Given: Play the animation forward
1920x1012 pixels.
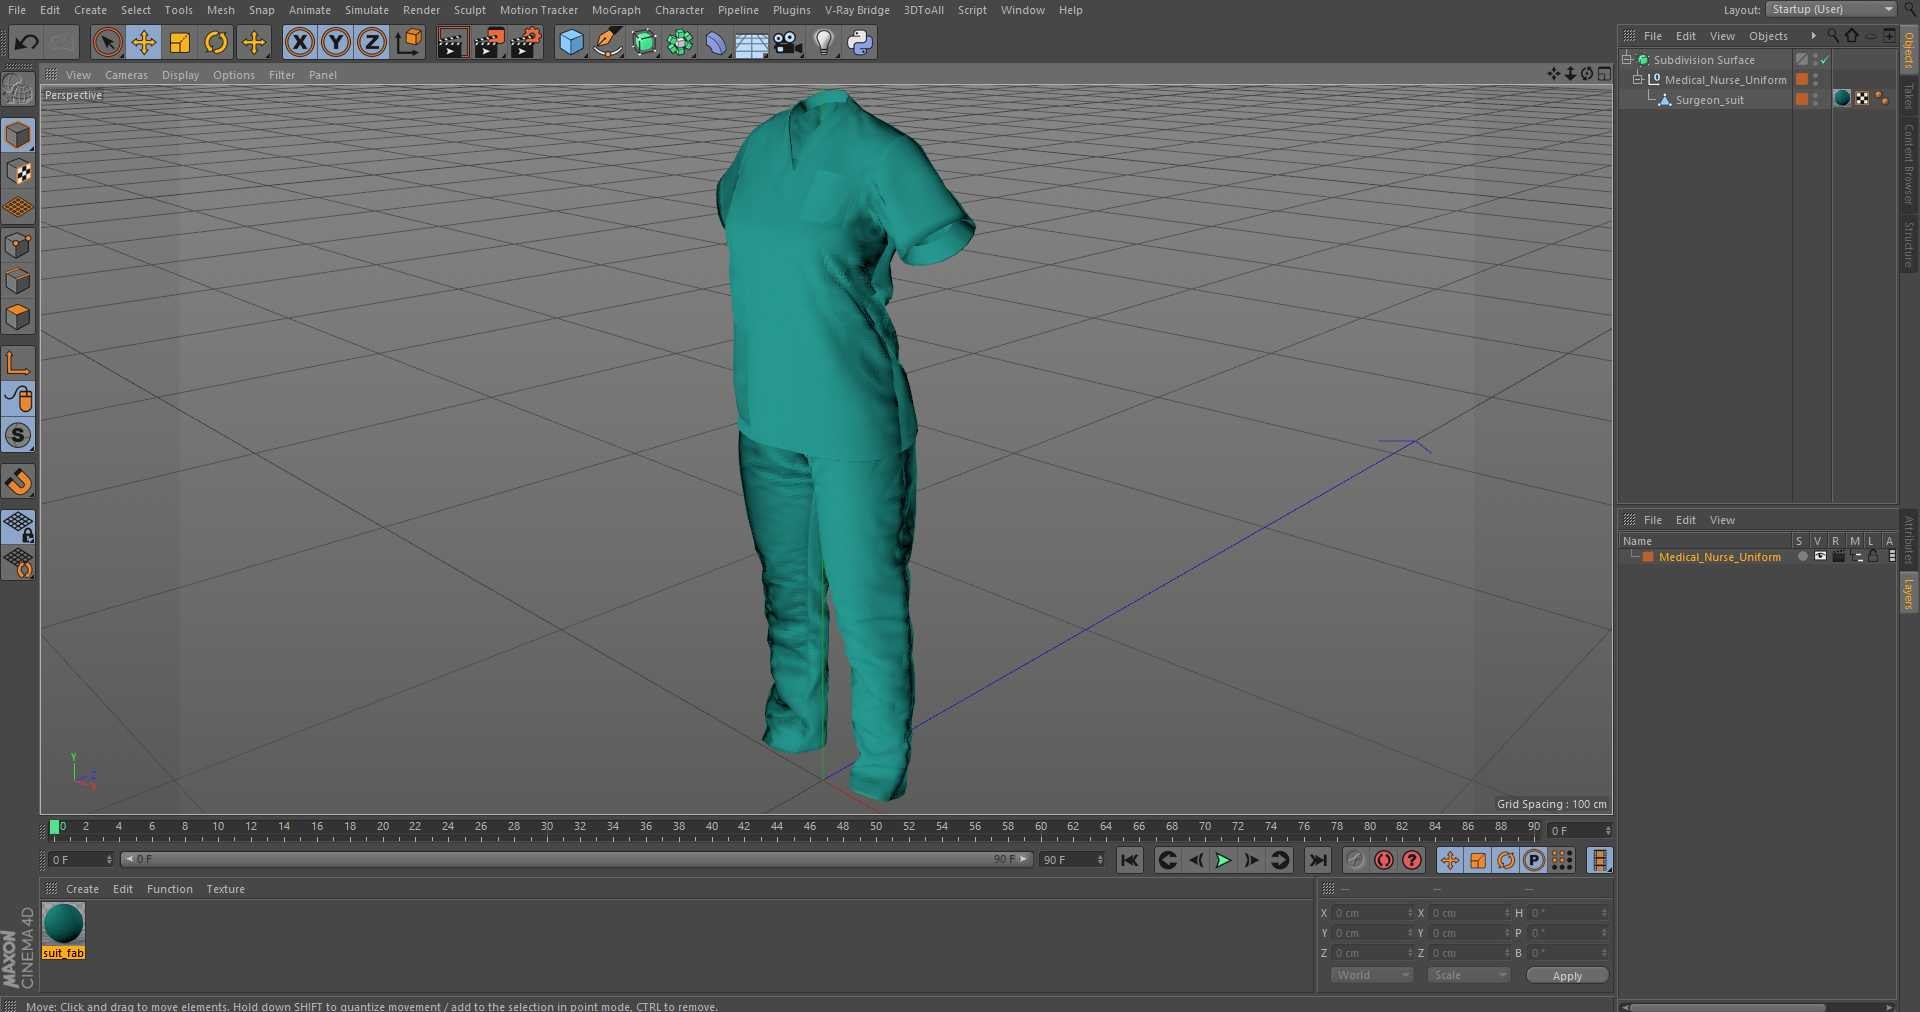Looking at the screenshot, I should [x=1222, y=860].
